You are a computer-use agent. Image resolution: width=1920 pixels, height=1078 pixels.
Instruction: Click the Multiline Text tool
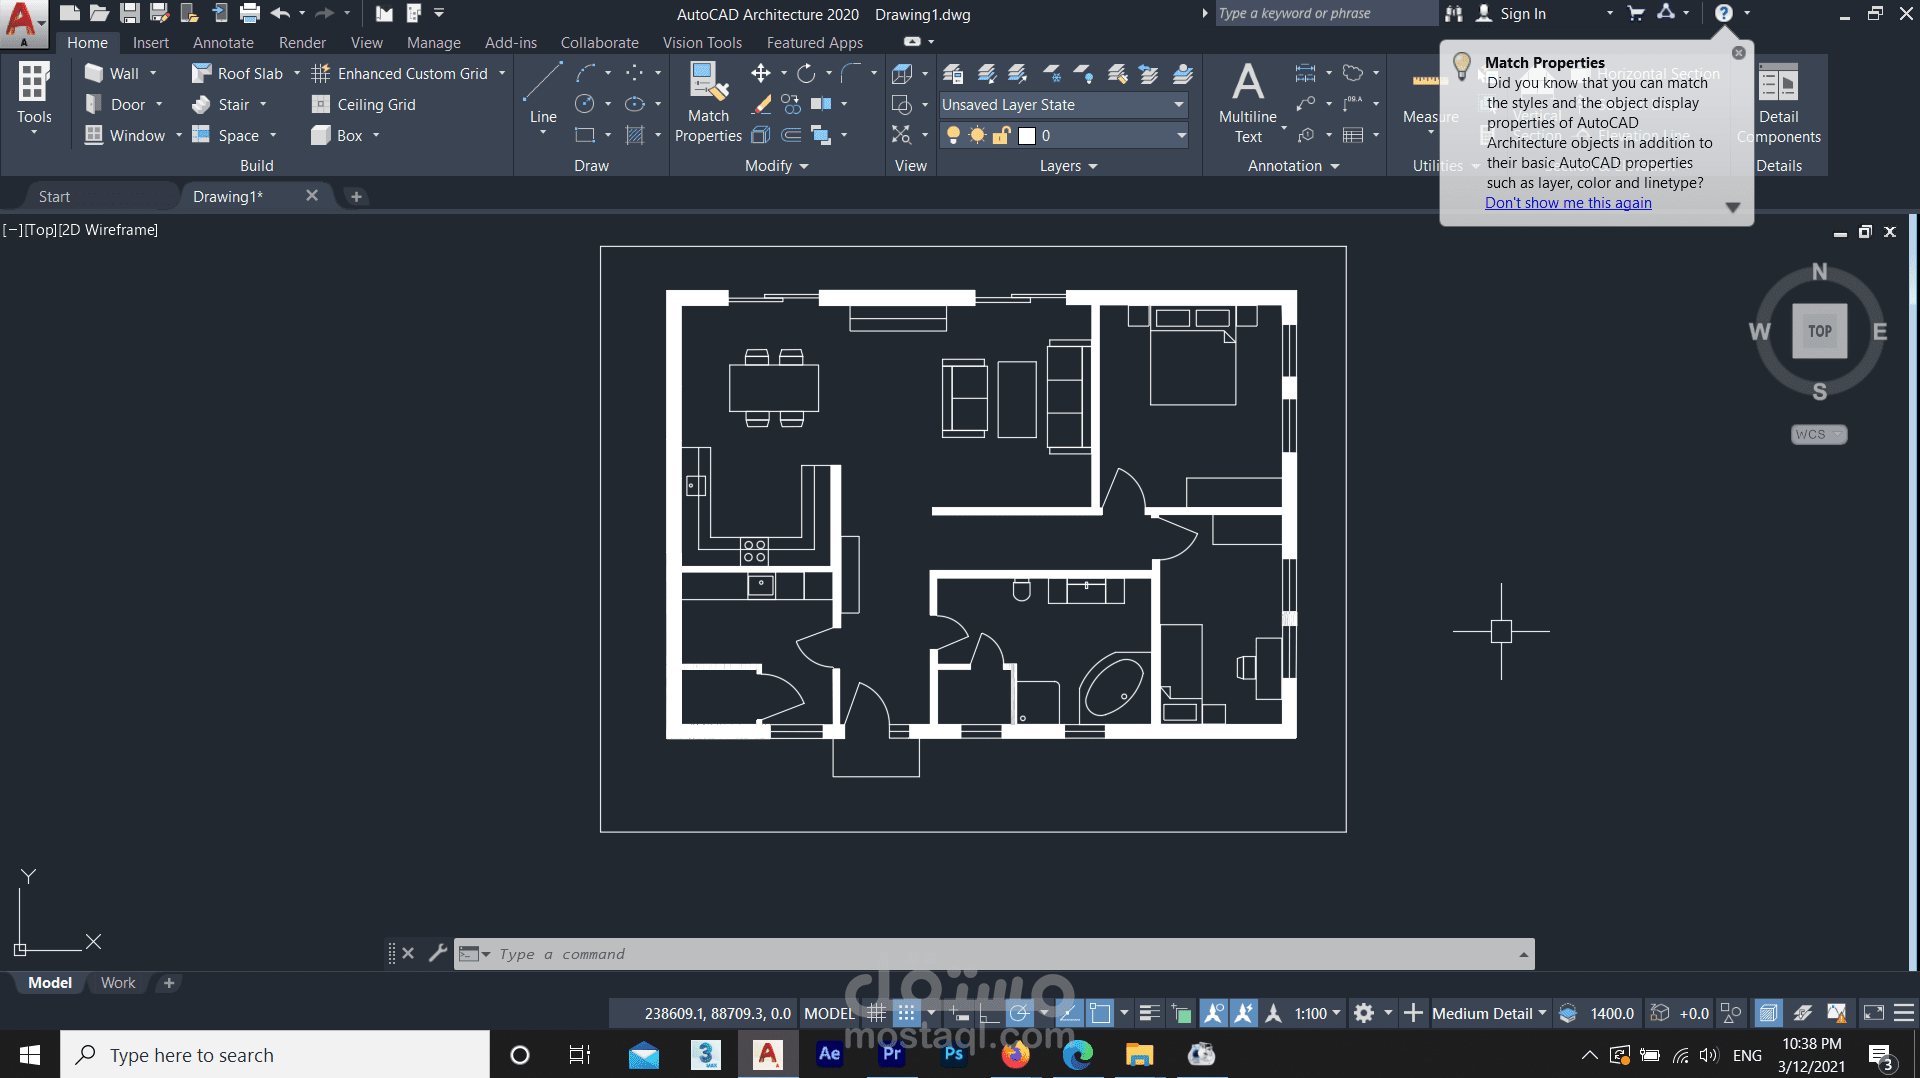pos(1247,102)
